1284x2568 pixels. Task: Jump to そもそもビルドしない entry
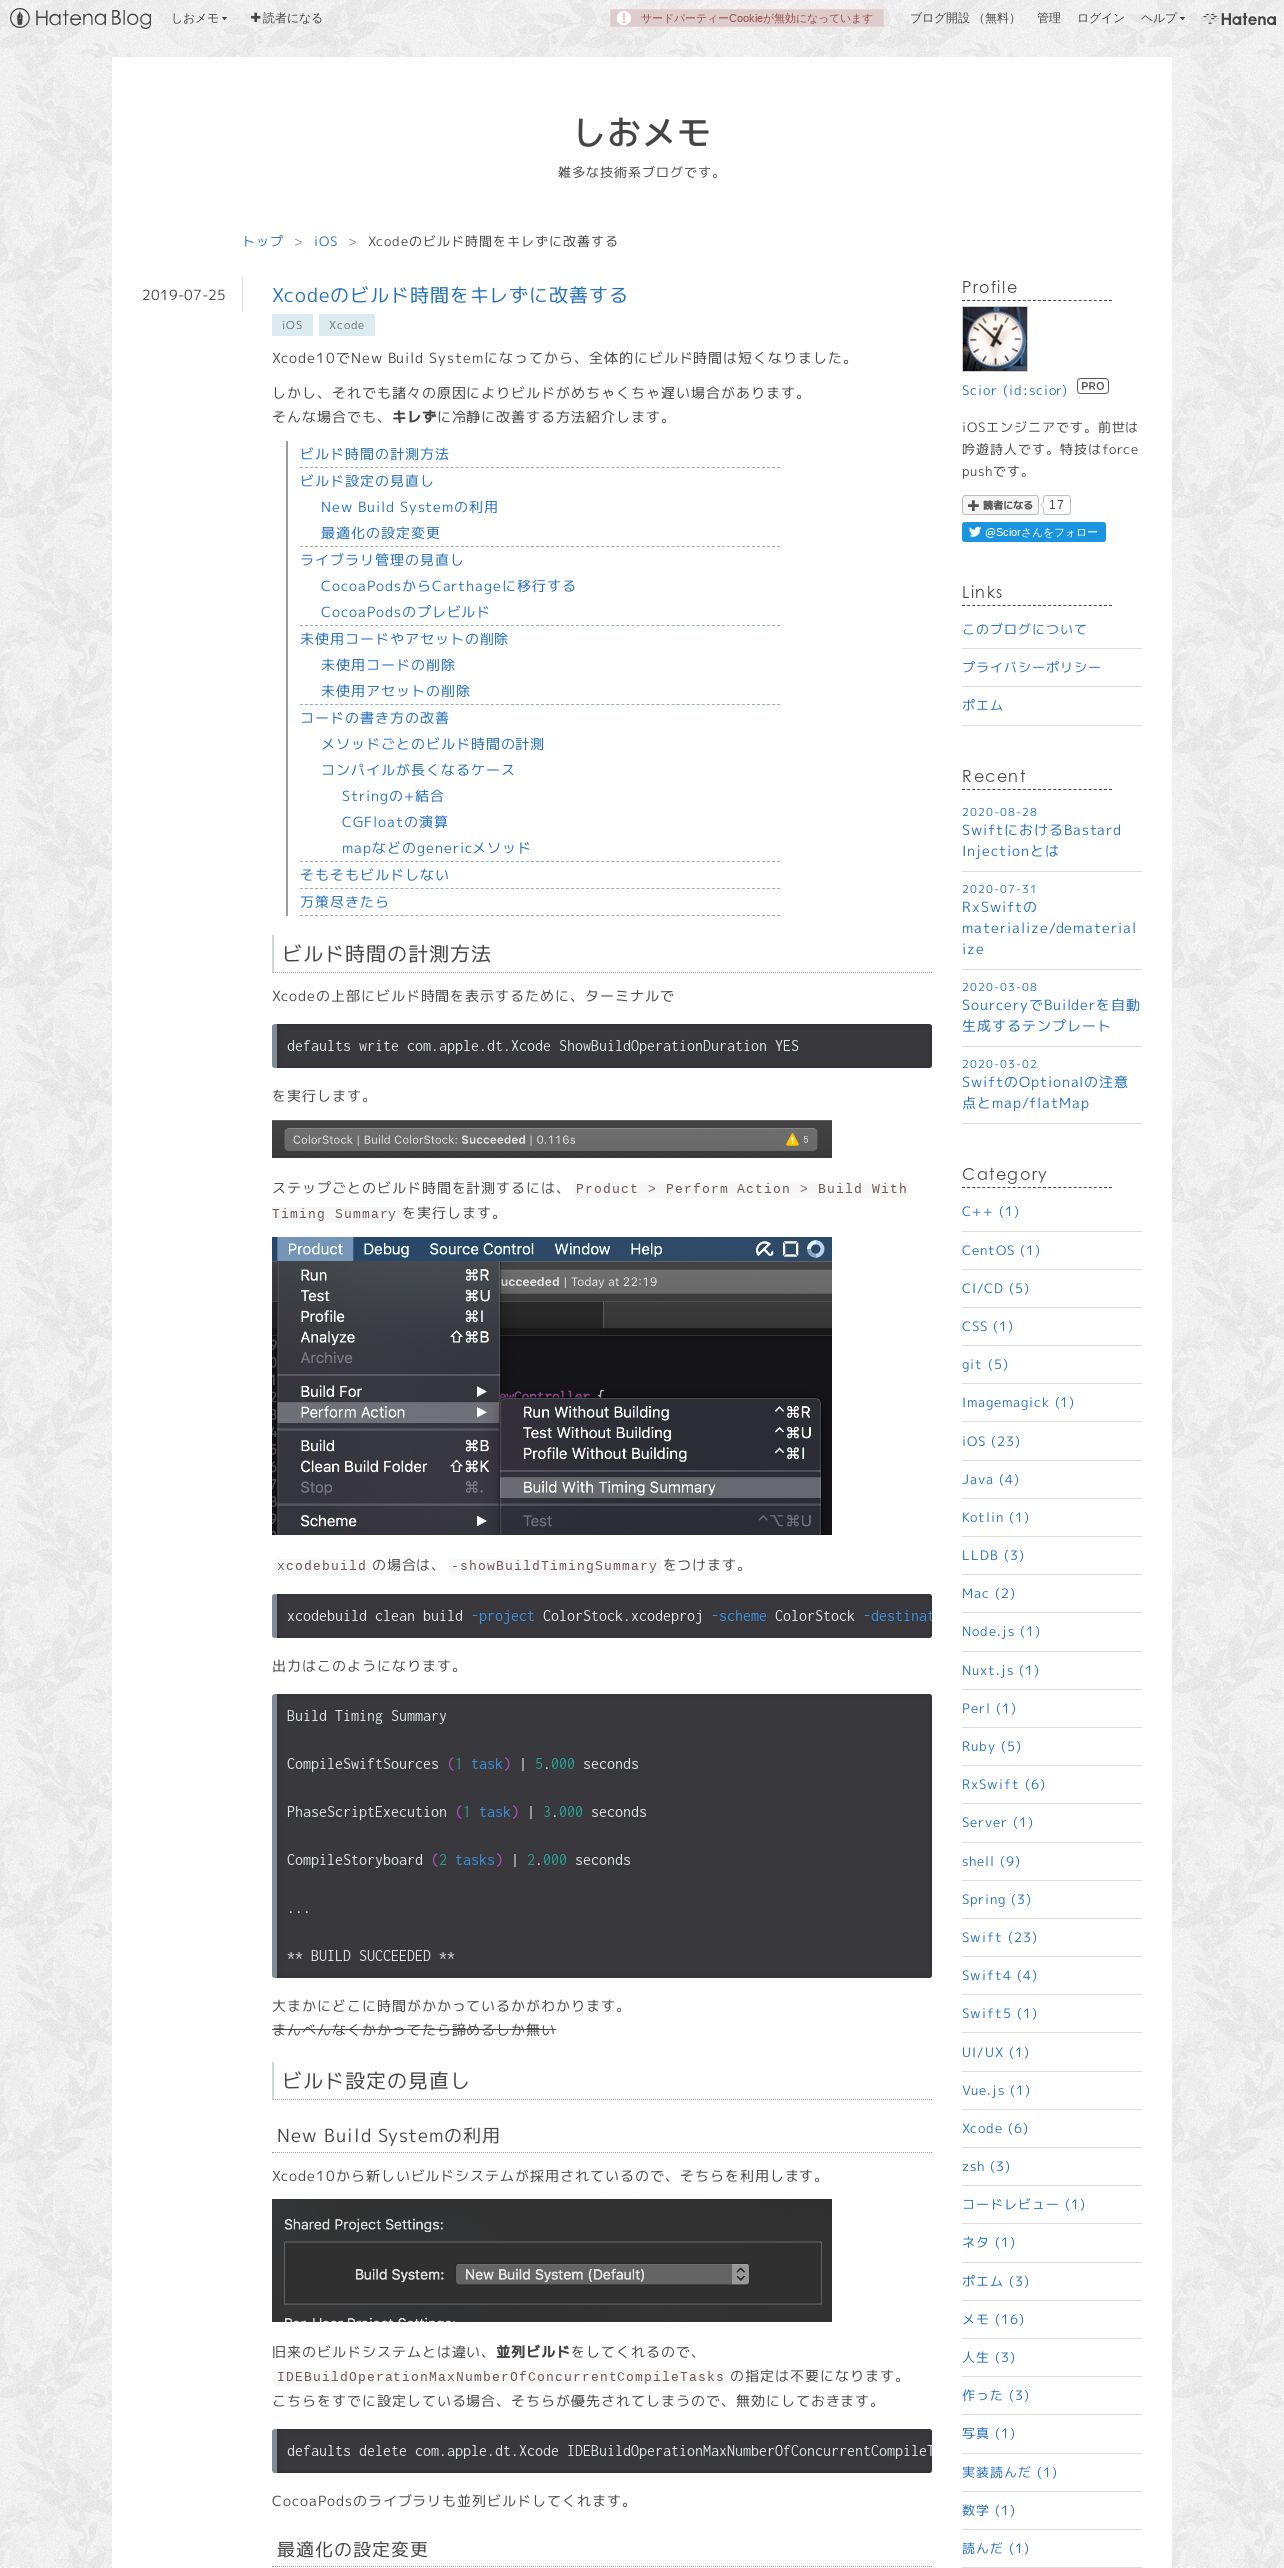(x=374, y=875)
